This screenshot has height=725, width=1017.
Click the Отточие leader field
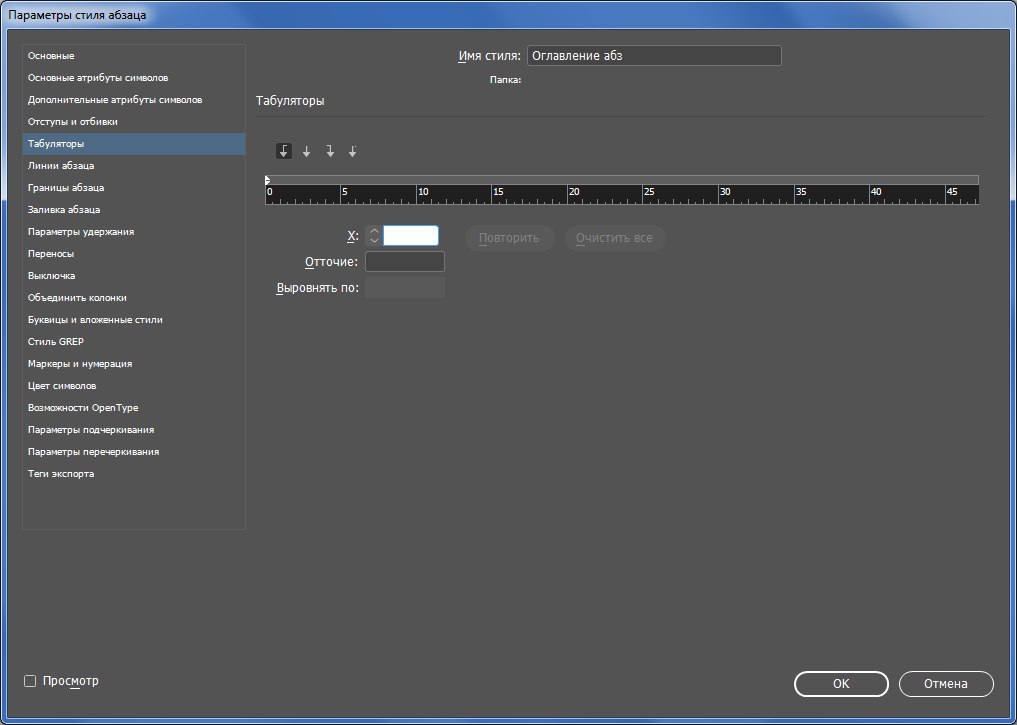pyautogui.click(x=405, y=262)
